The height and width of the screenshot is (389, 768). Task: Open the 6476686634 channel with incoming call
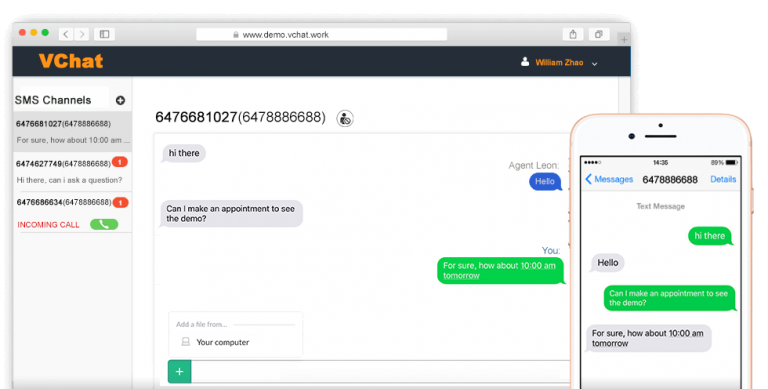tap(72, 212)
